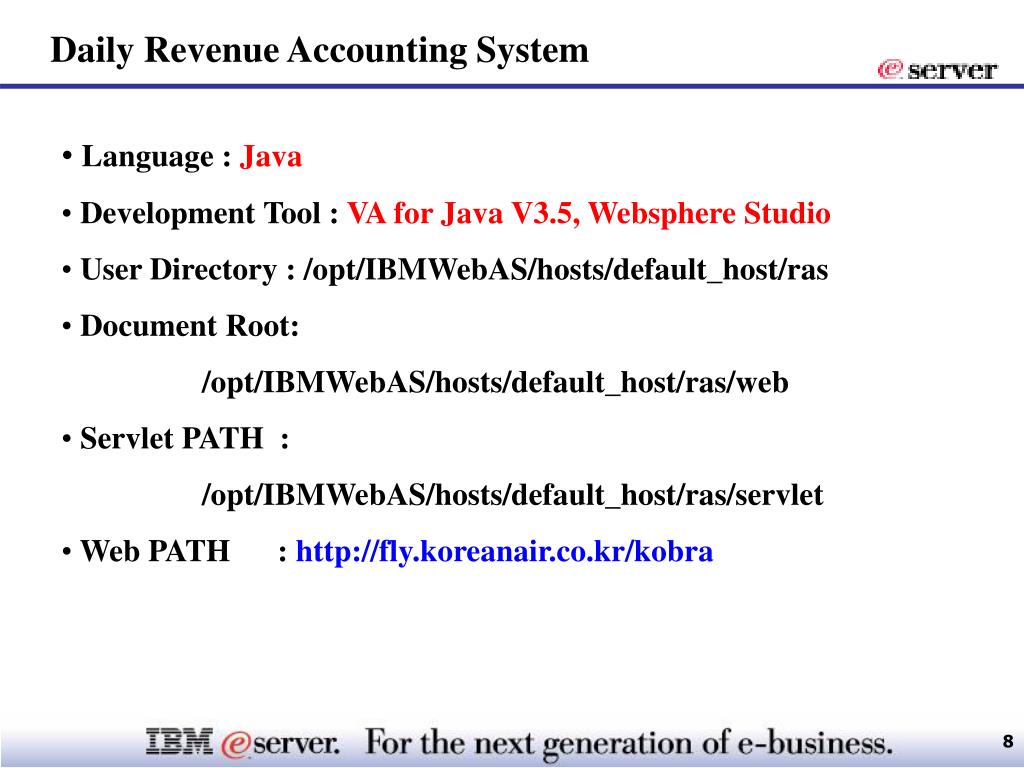Click the e-server logo in the header
This screenshot has height=768, width=1024.
[937, 69]
